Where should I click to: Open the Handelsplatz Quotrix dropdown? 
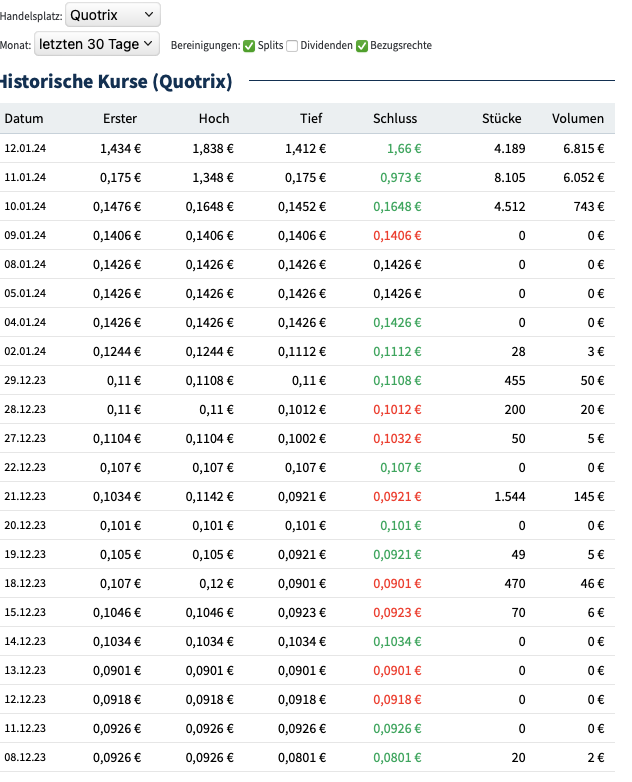point(111,15)
